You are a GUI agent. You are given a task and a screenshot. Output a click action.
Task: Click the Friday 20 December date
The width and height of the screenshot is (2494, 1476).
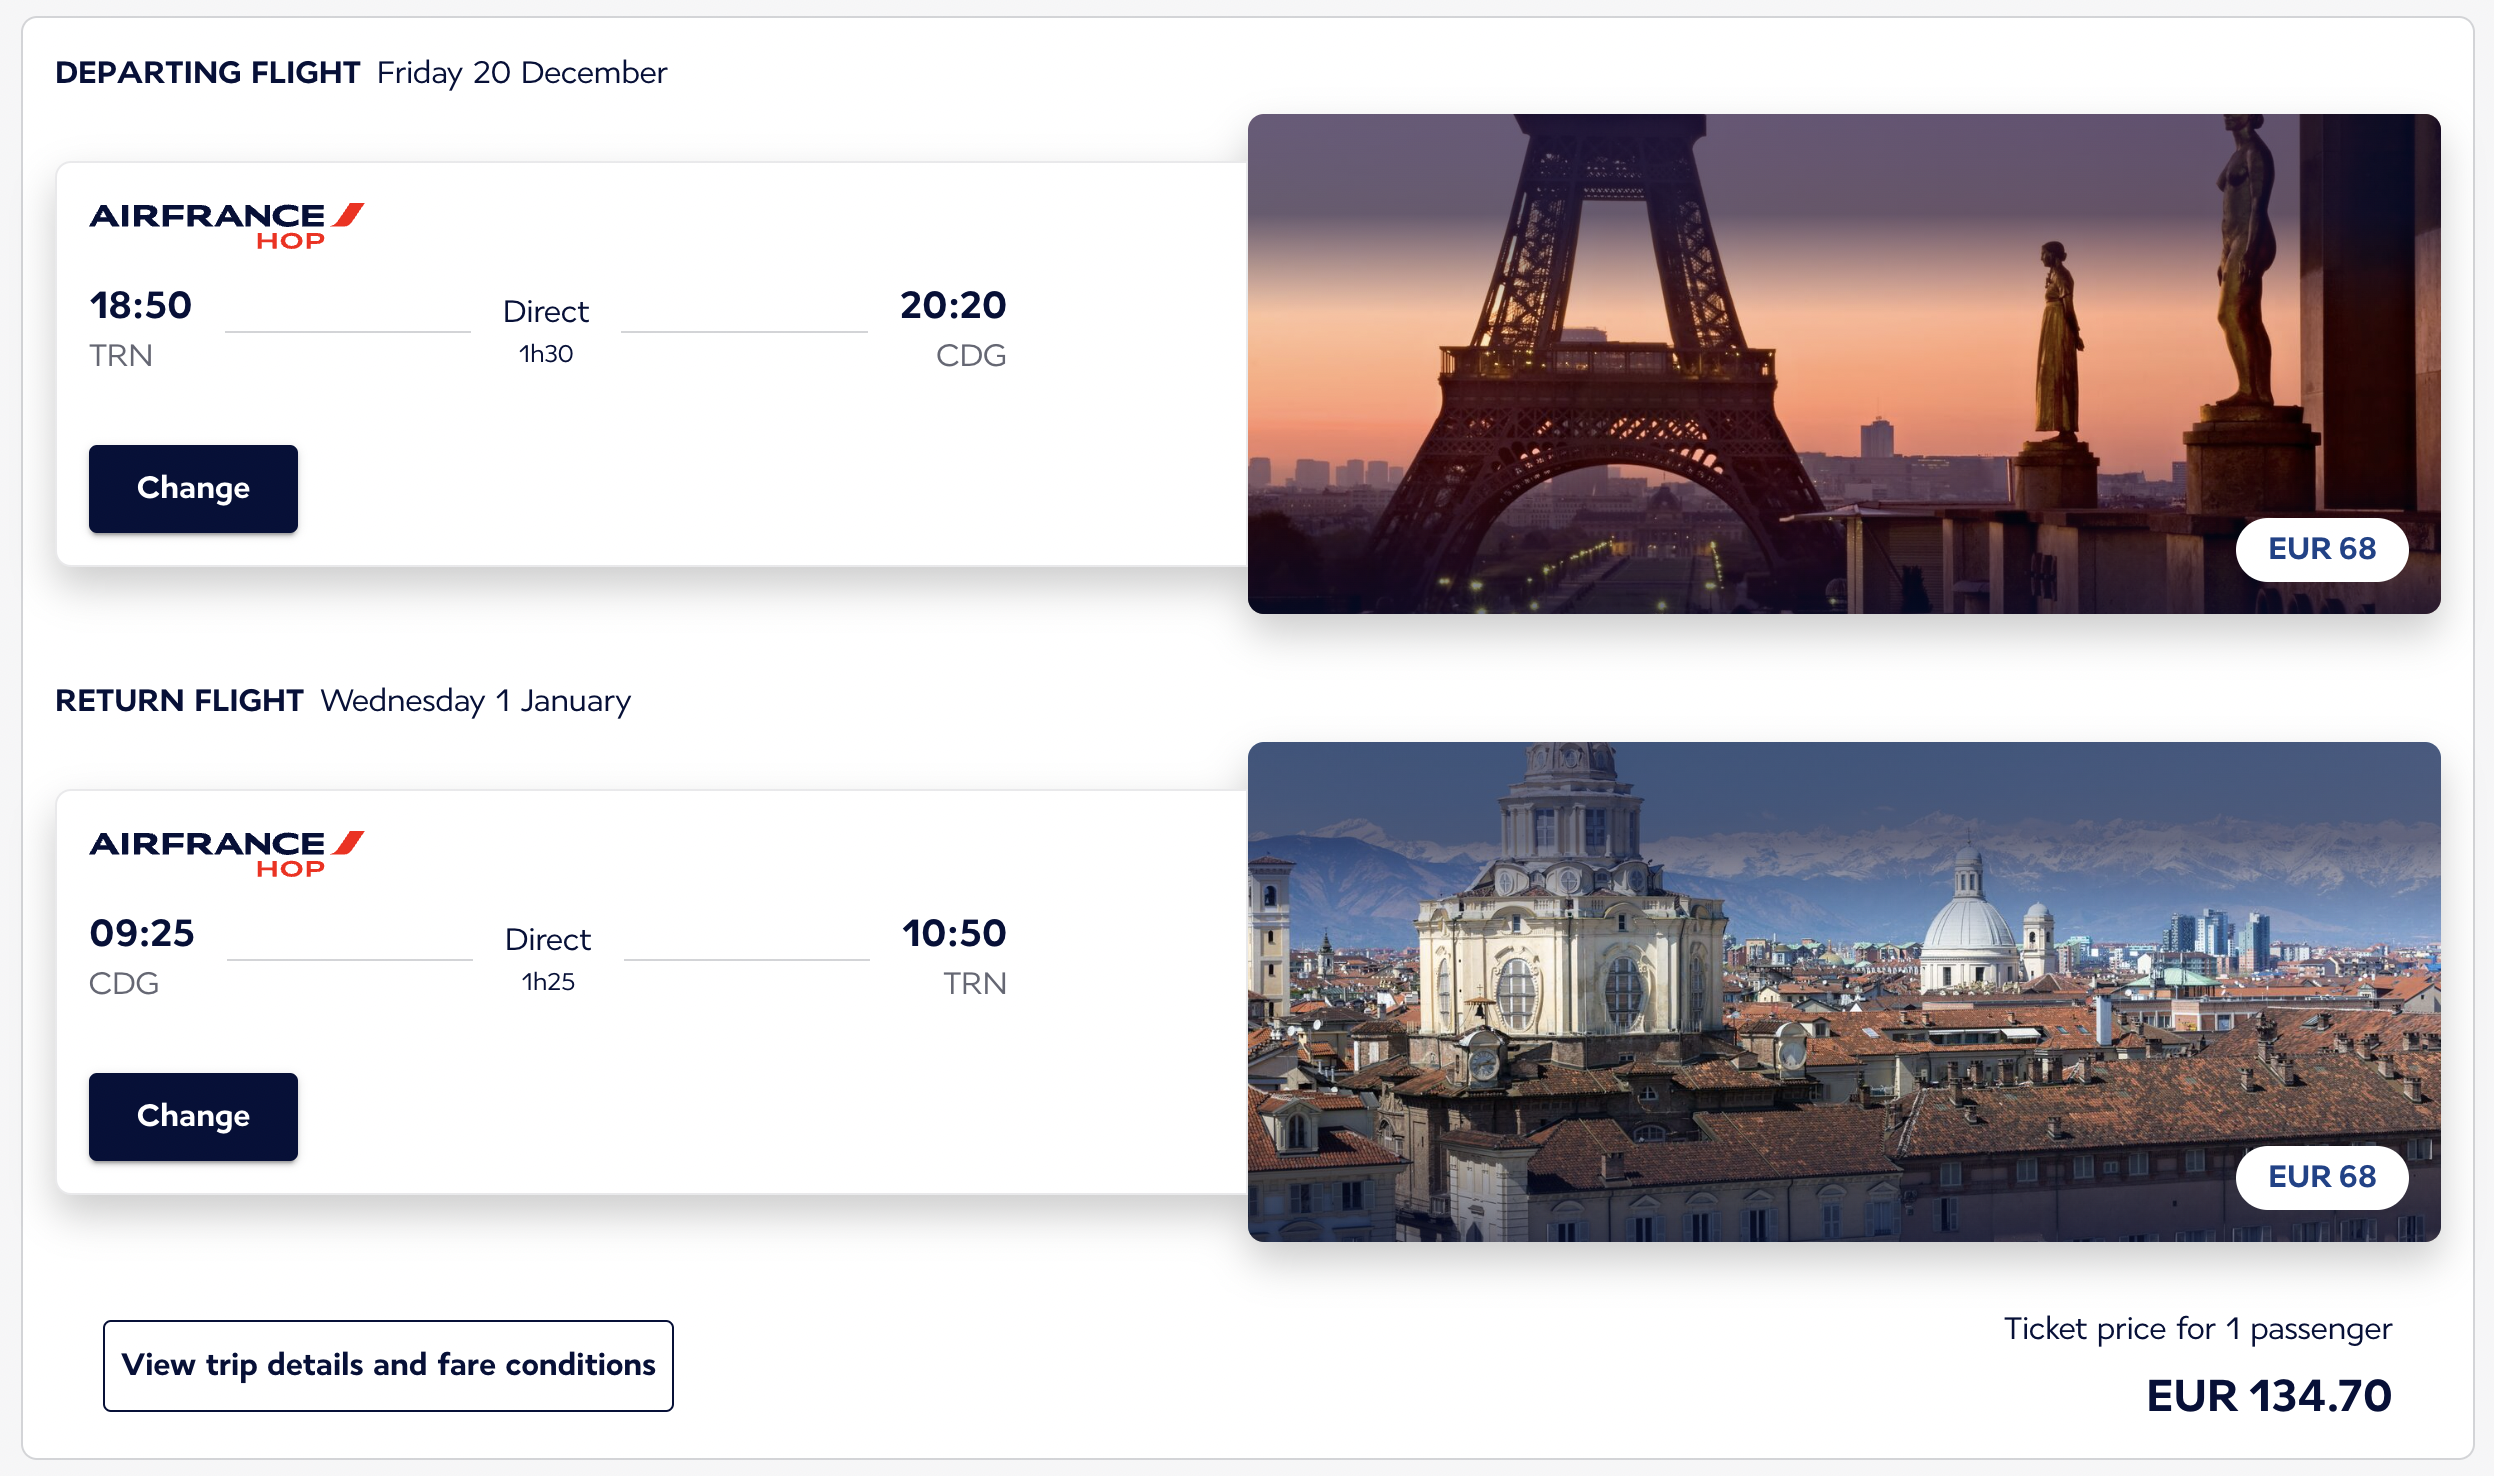coord(521,73)
